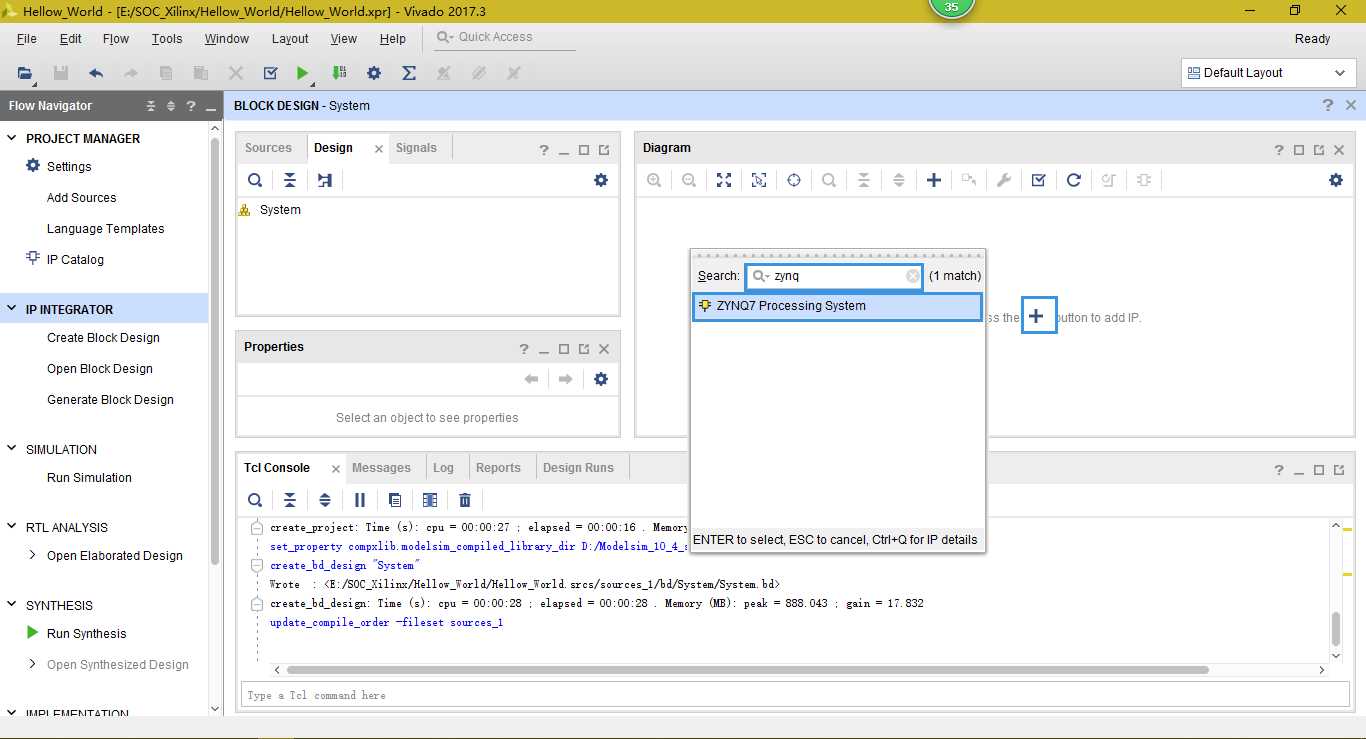Search in Tcl Console toolbar
This screenshot has height=739, width=1366.
point(255,500)
